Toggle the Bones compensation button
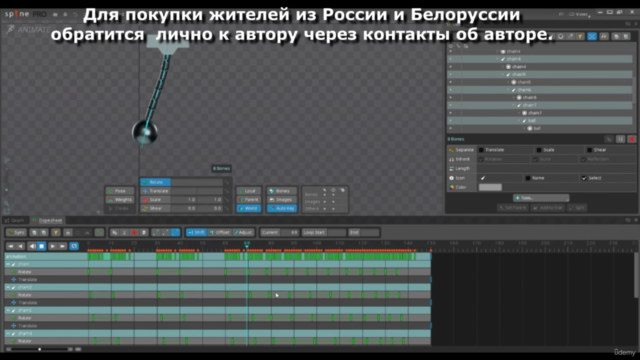 282,191
